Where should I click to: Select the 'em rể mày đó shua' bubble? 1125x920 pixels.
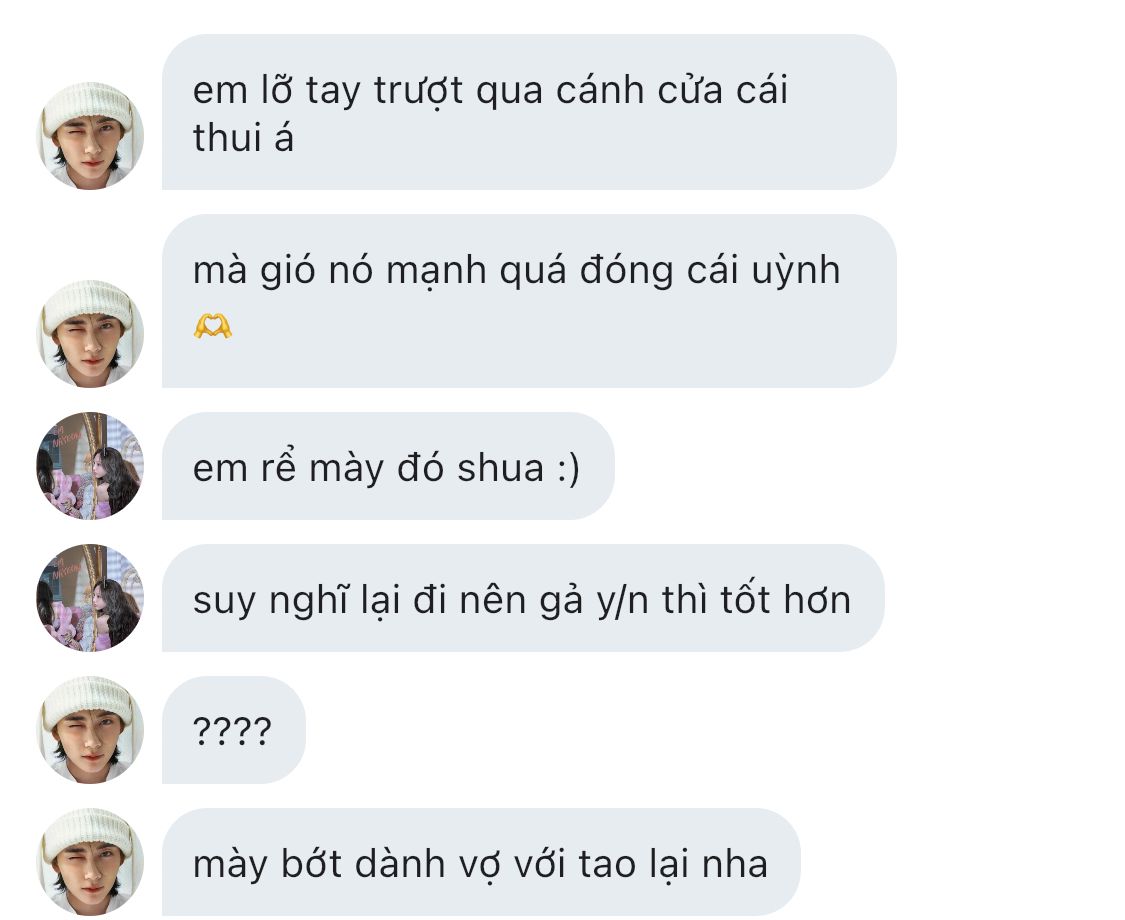(388, 466)
